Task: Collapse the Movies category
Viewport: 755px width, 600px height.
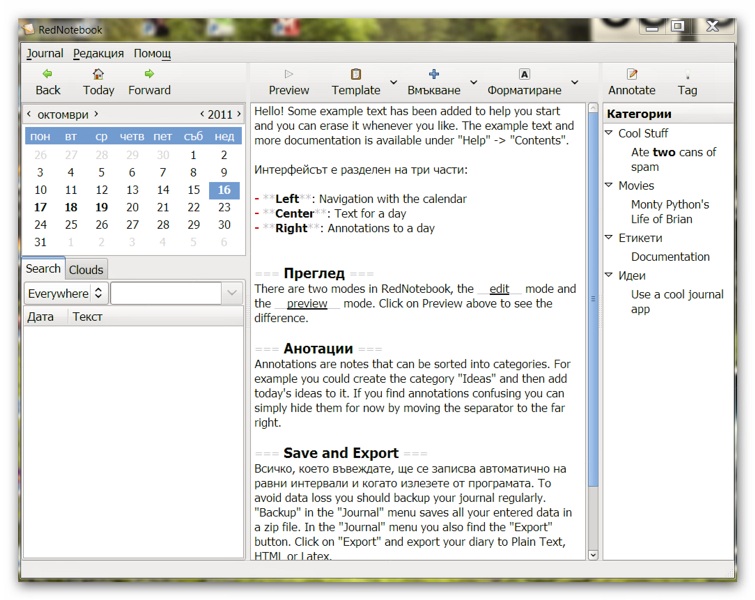Action: point(609,185)
